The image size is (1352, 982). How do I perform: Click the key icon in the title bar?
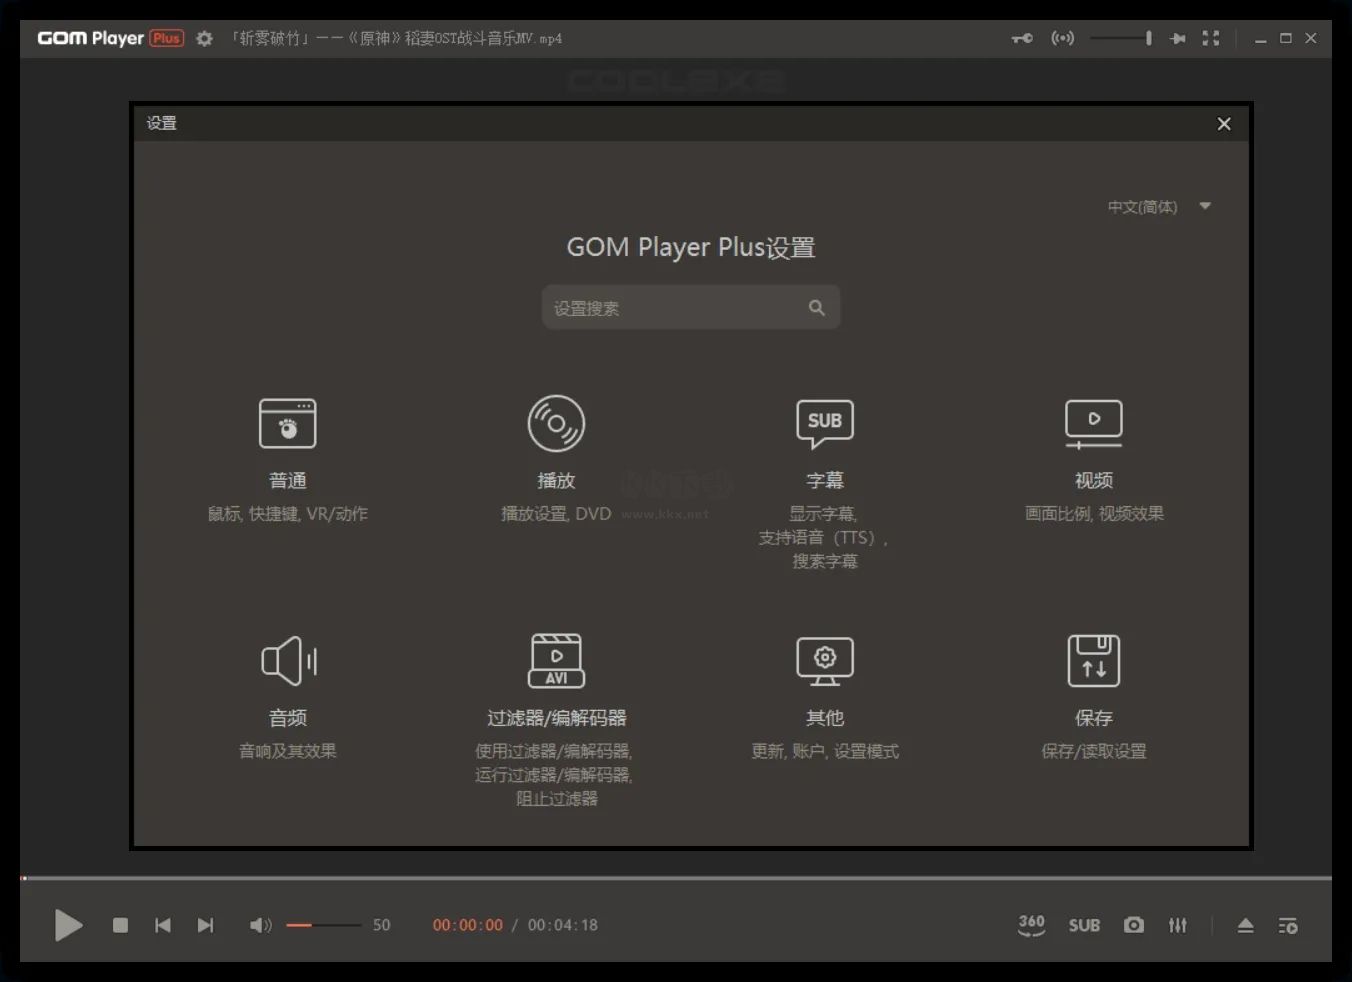(x=1022, y=38)
